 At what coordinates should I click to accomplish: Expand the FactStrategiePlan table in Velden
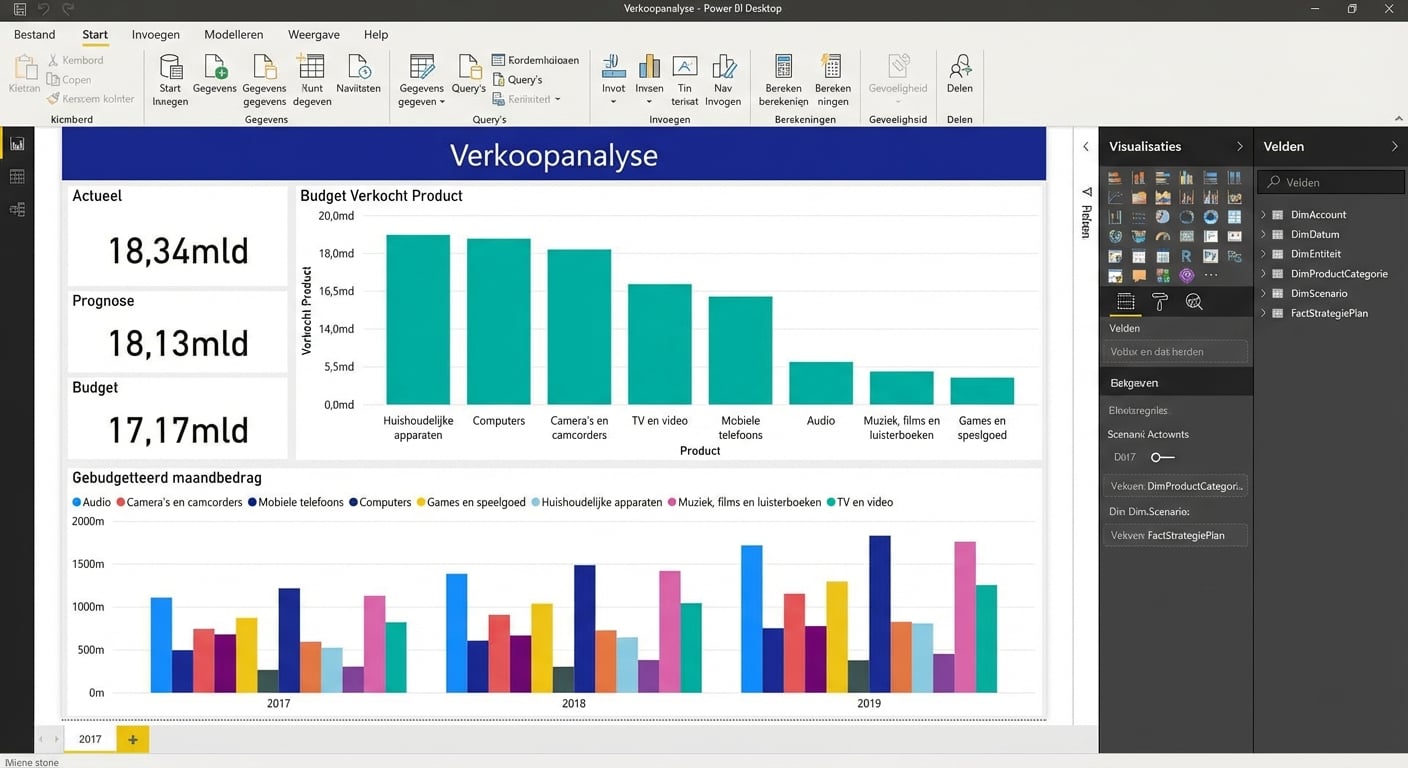click(1263, 313)
